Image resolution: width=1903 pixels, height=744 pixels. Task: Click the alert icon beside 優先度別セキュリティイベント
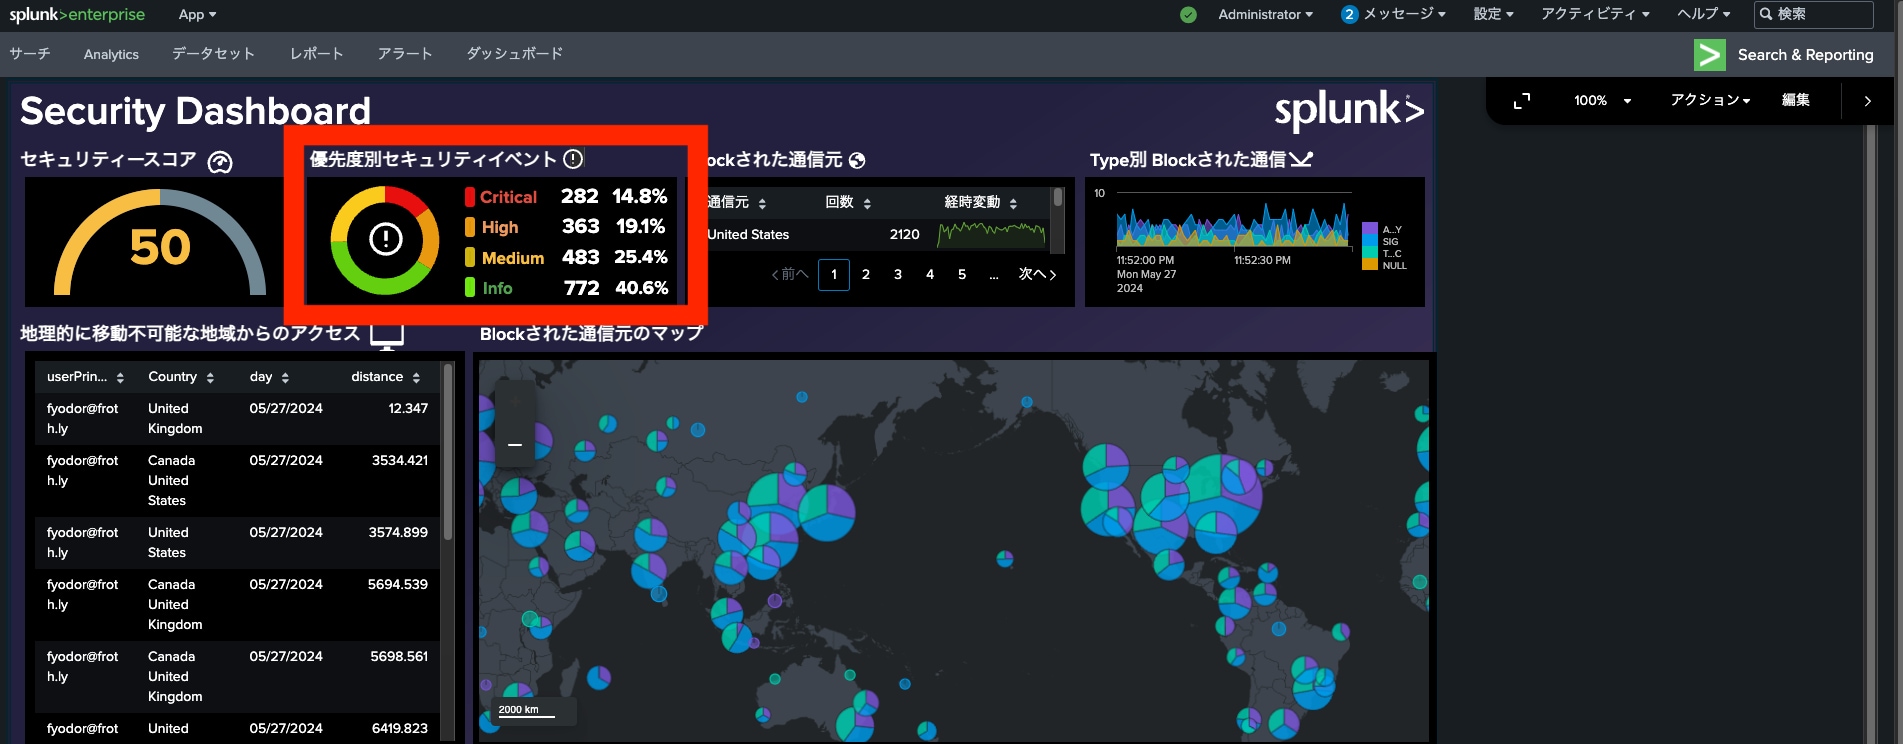[573, 159]
